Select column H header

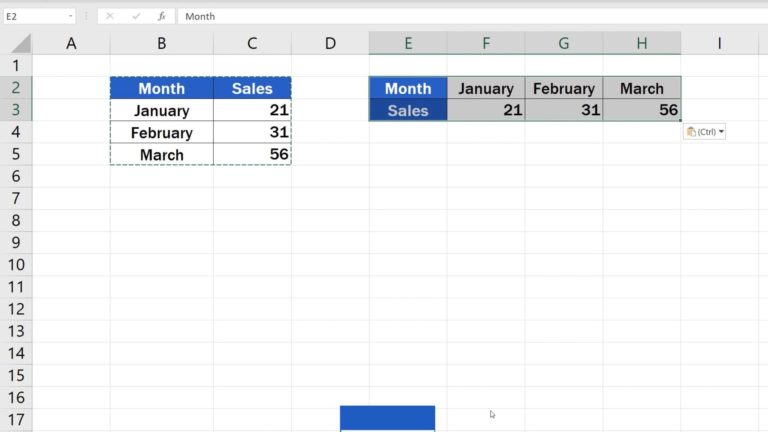[642, 43]
